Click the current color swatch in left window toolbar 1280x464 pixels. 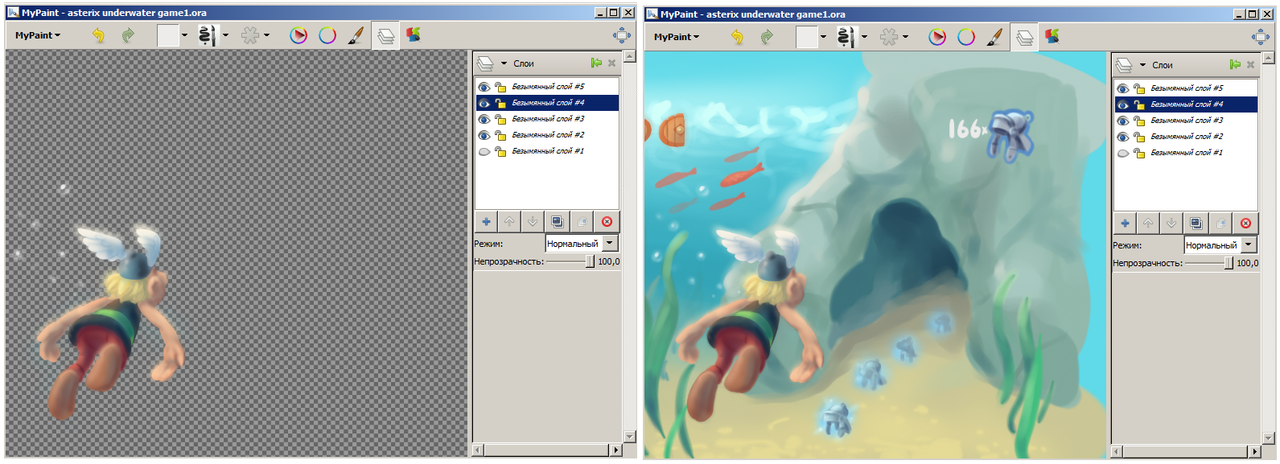(168, 36)
